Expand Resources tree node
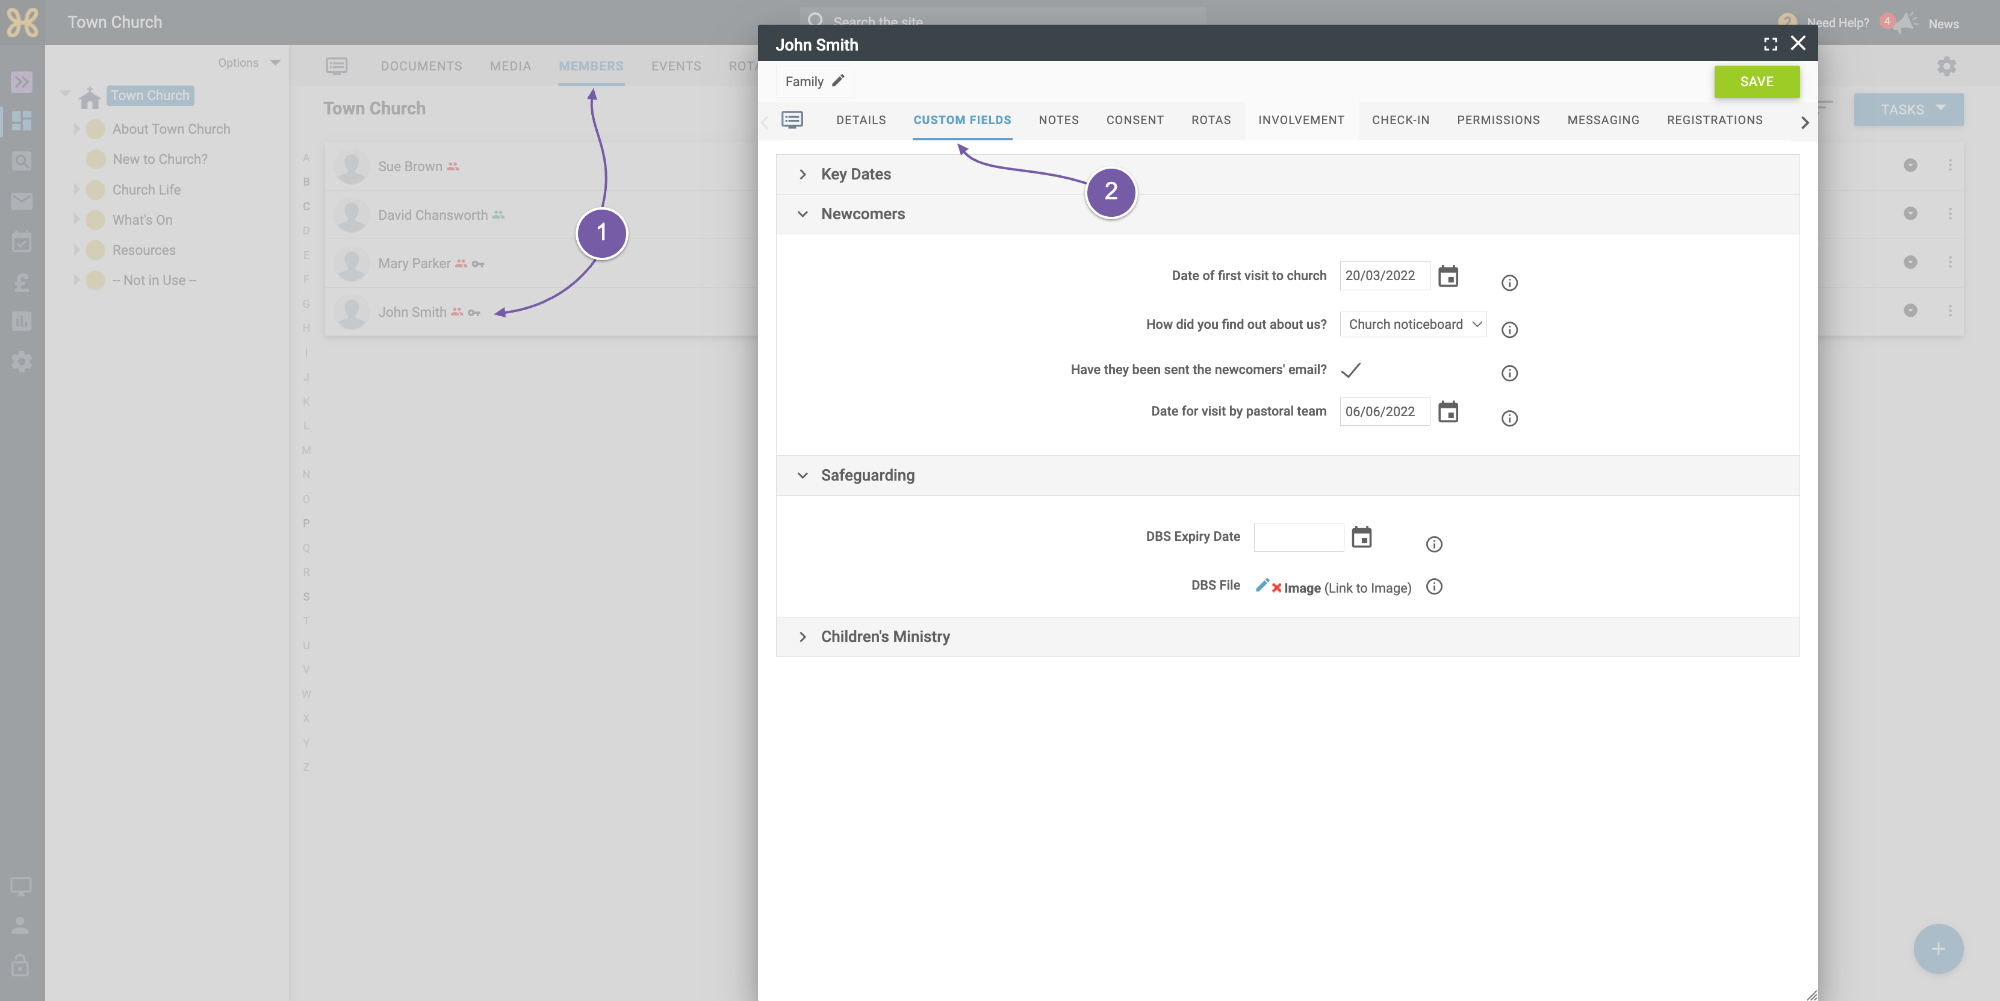The height and width of the screenshot is (1001, 2000). tap(76, 250)
